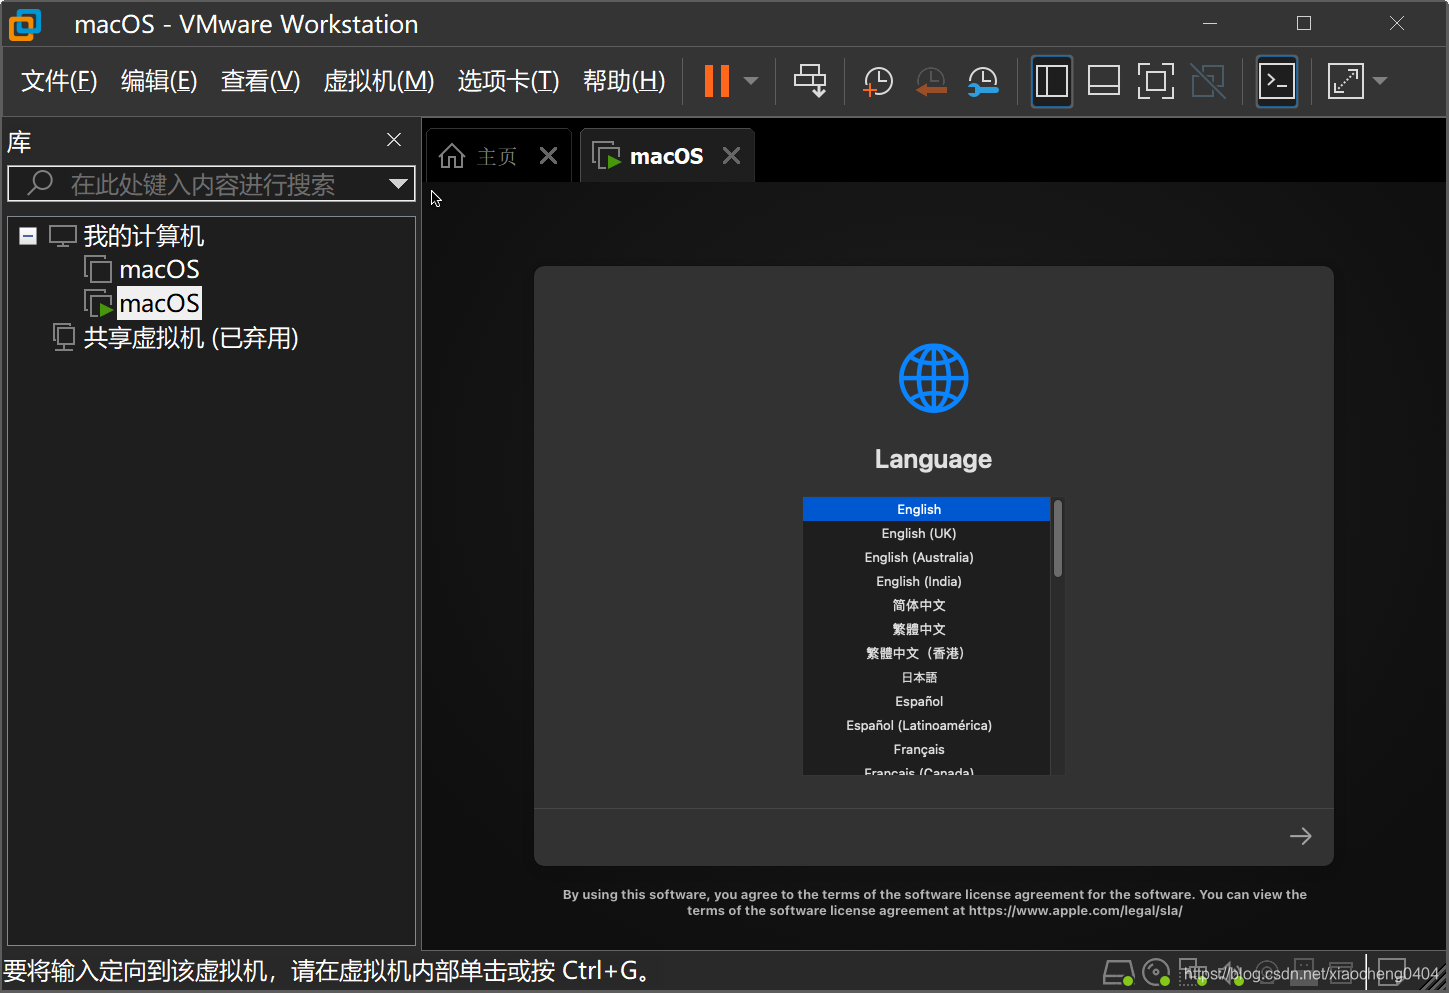This screenshot has width=1449, height=993.
Task: Select the powered-off macOS entry
Action: pos(159,269)
